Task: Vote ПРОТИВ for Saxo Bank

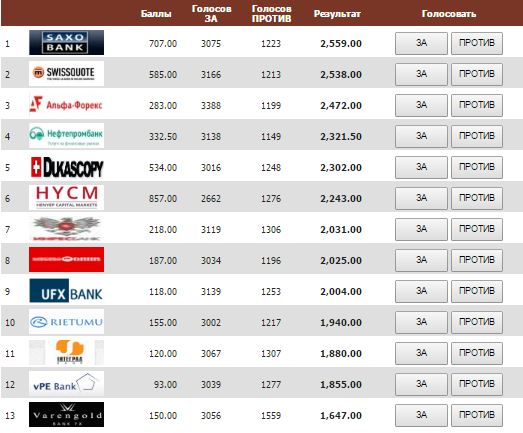Action: (x=477, y=43)
